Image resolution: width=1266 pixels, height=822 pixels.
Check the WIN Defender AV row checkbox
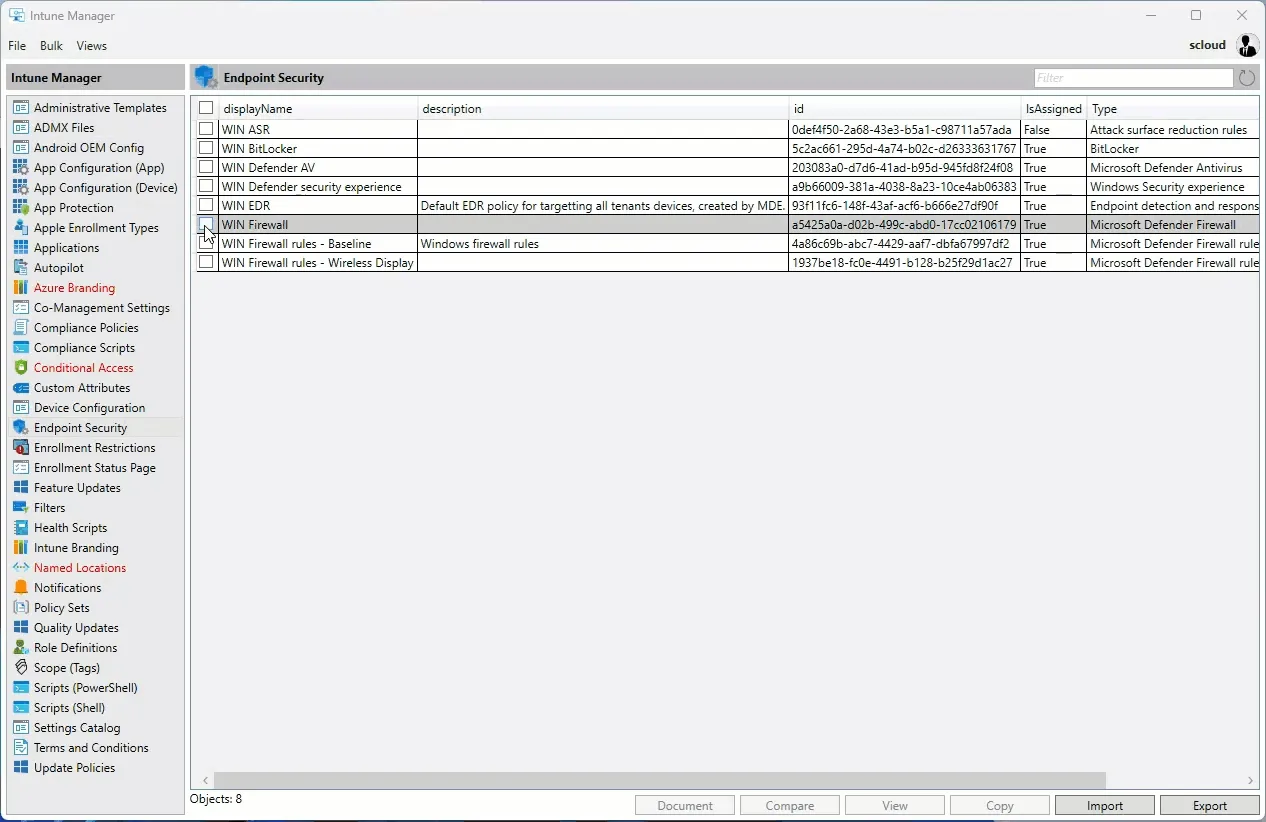(x=206, y=167)
